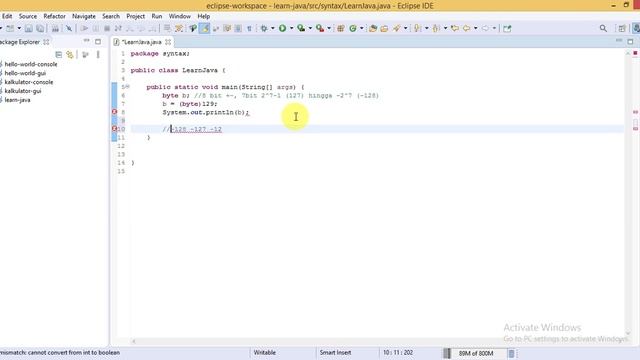Click error marker on line 8 gutter

115,112
